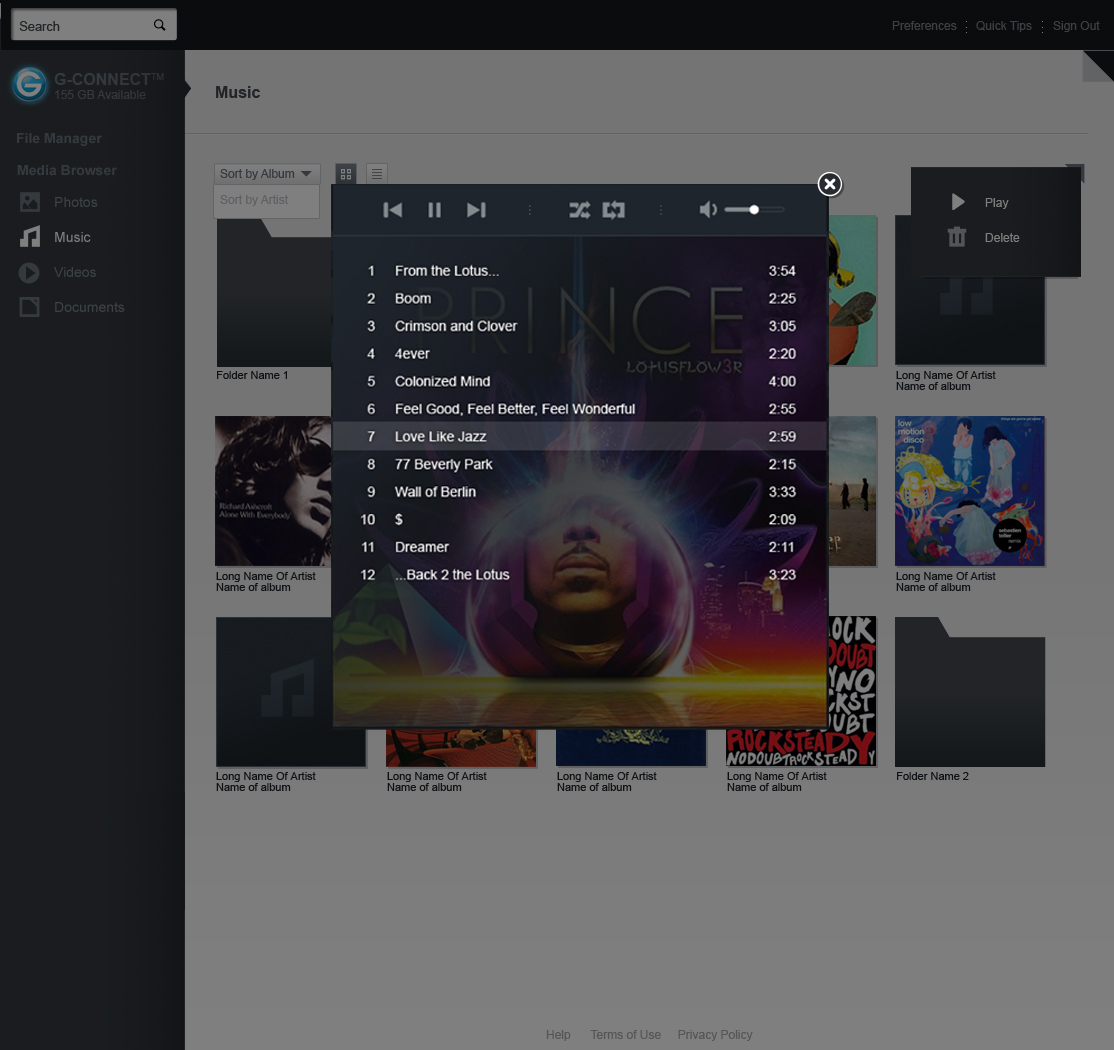Mute the player speaker icon
The image size is (1114, 1050).
click(x=708, y=210)
